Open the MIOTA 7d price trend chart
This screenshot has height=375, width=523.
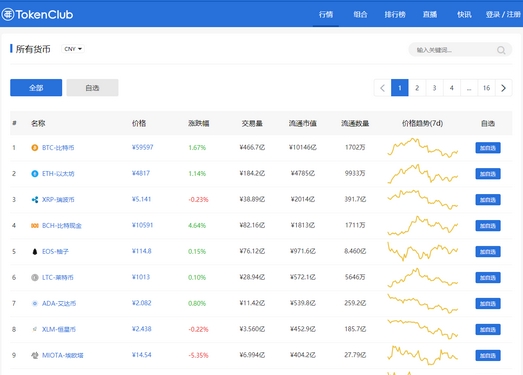tap(422, 355)
